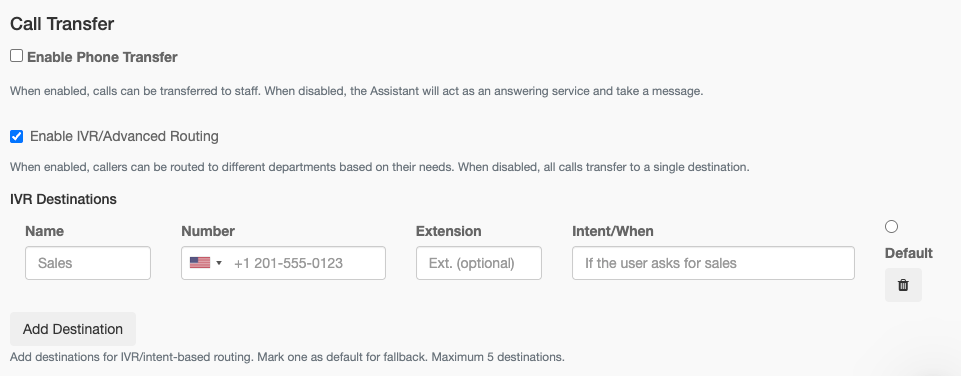The image size is (961, 376).
Task: Uncheck the Enable IVR/Advanced Routing checkbox
Action: 17,136
